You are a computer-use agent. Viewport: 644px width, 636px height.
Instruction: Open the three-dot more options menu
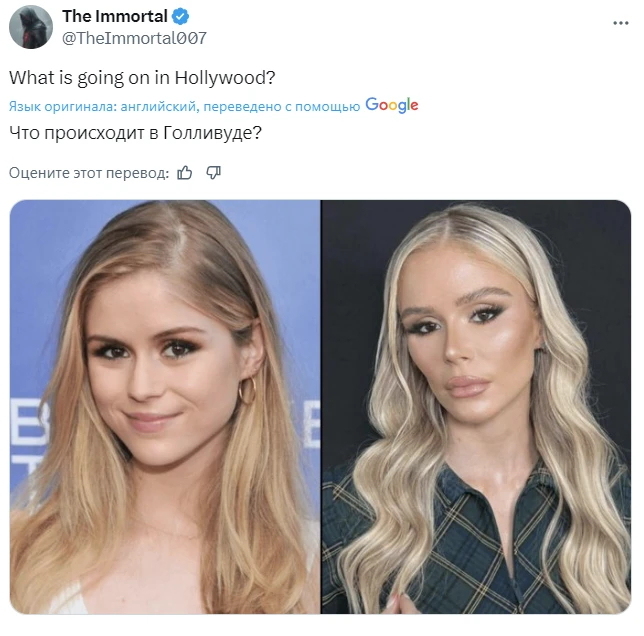tap(621, 23)
